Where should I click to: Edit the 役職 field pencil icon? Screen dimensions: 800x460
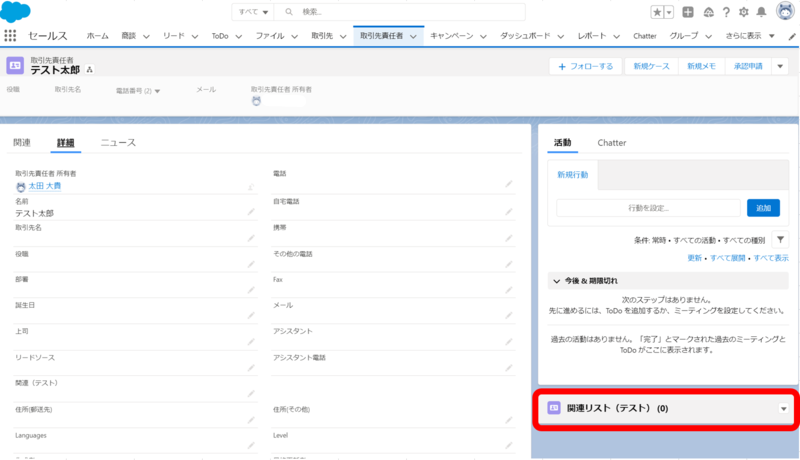click(251, 264)
